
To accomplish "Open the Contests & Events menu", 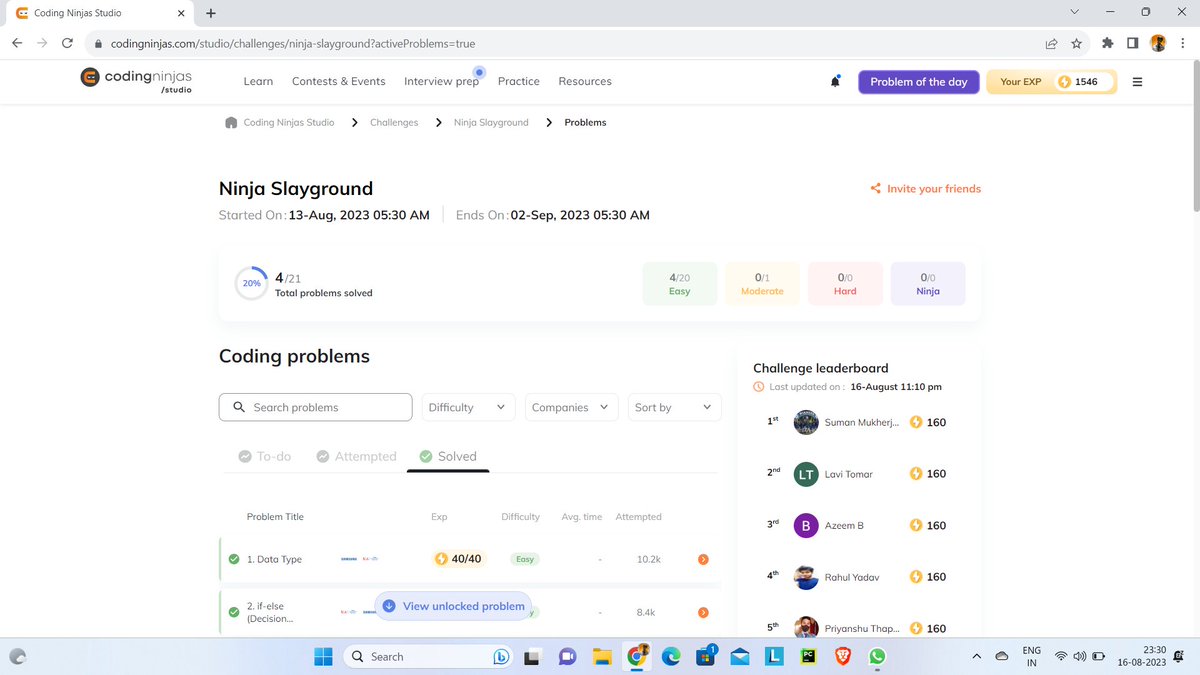I will [x=339, y=81].
